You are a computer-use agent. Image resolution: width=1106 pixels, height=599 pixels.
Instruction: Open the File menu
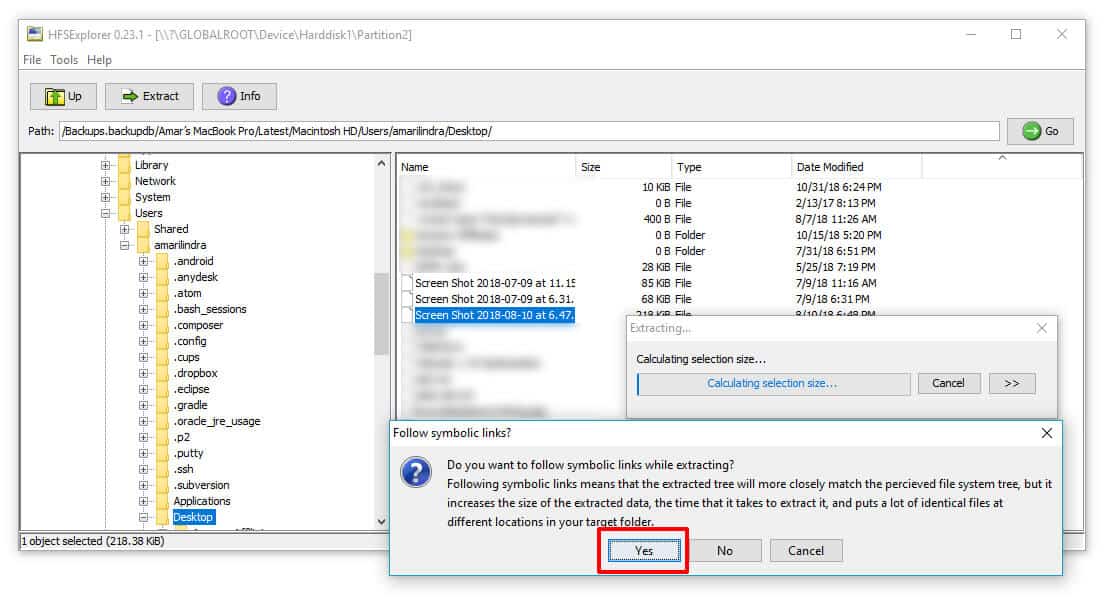tap(32, 60)
